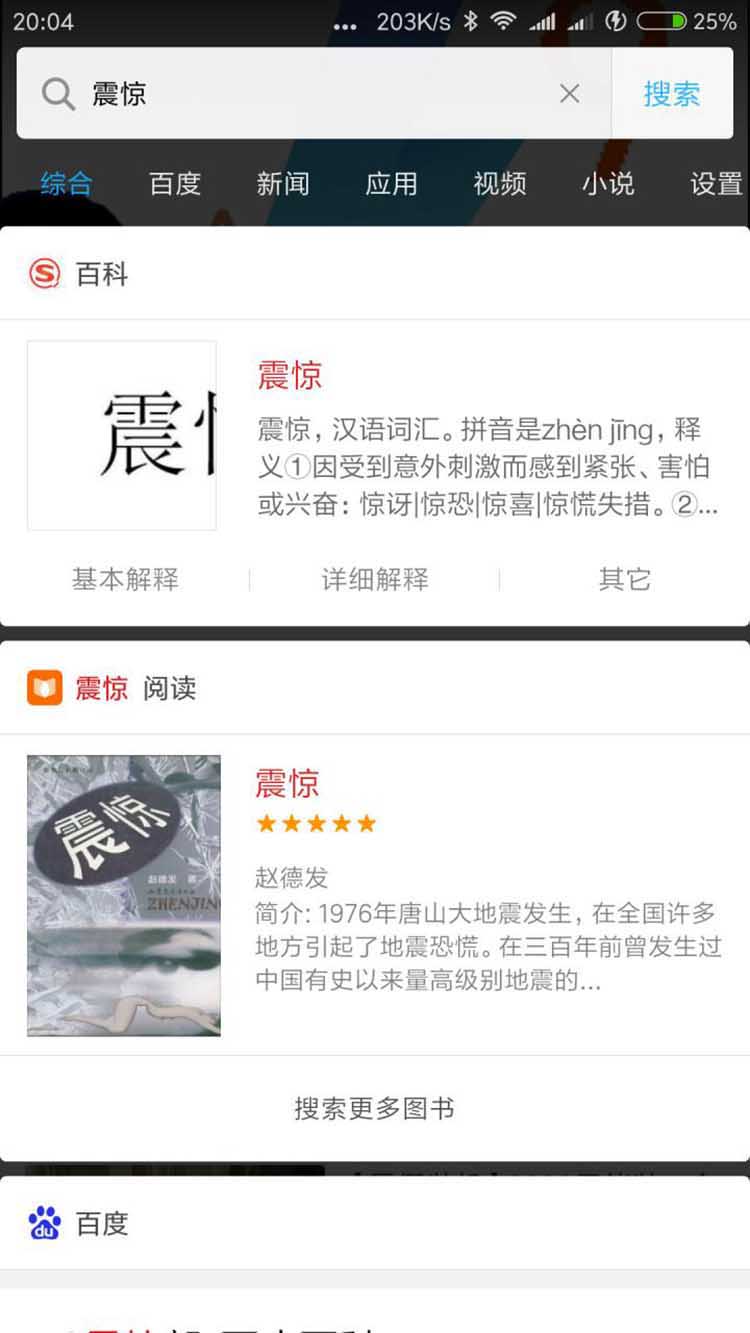Open the red 震惊 encyclopedia title link
750x1333 pixels.
pos(290,375)
